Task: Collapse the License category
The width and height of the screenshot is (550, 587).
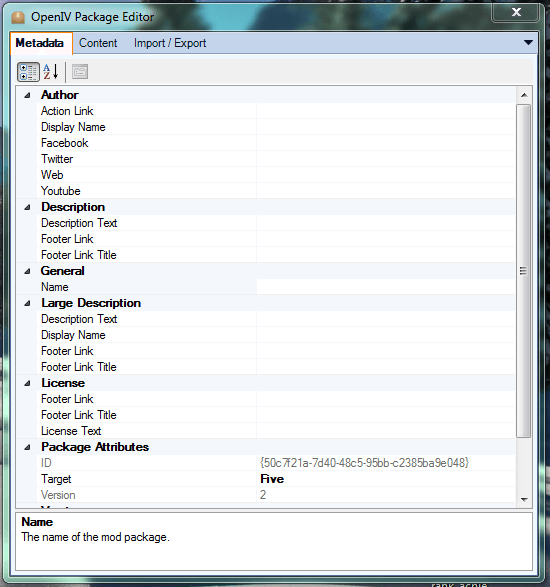Action: coord(27,383)
